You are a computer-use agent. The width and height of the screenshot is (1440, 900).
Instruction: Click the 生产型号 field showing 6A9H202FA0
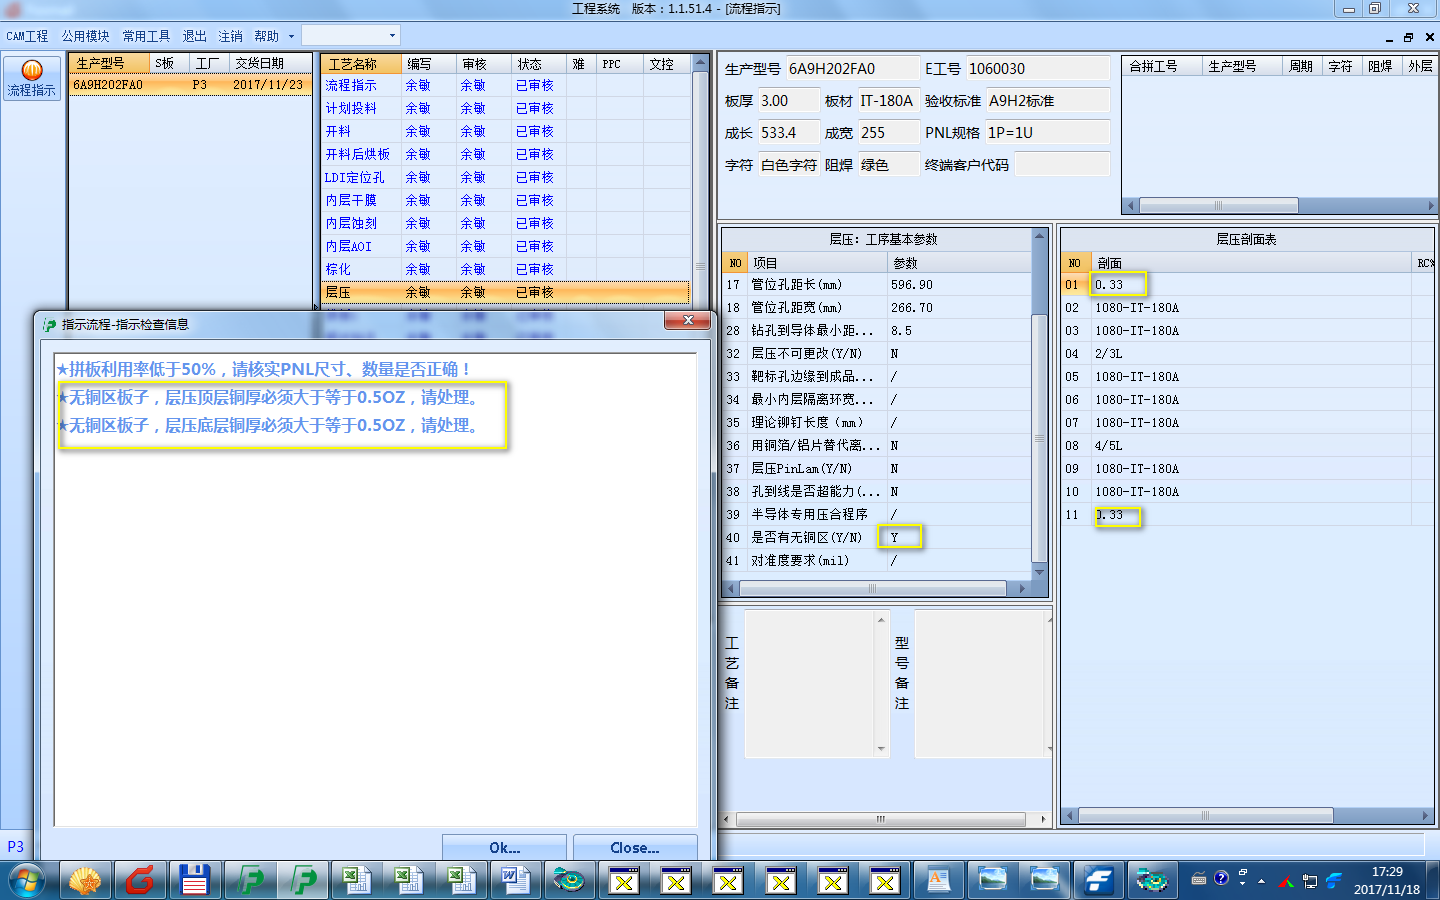click(852, 69)
